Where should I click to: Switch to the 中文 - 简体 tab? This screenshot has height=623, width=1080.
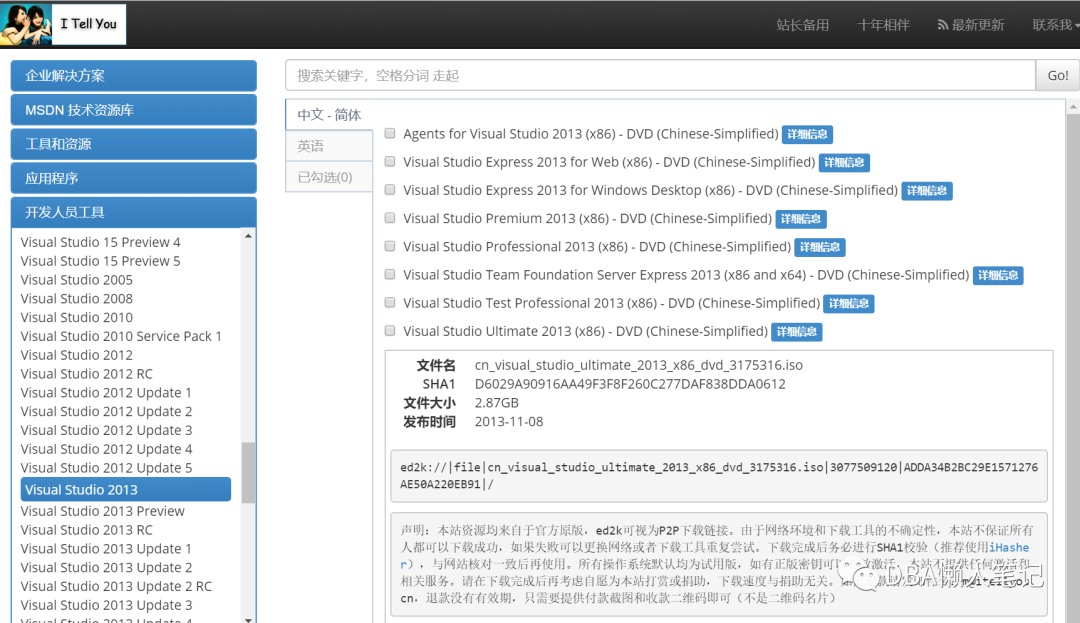(x=329, y=115)
